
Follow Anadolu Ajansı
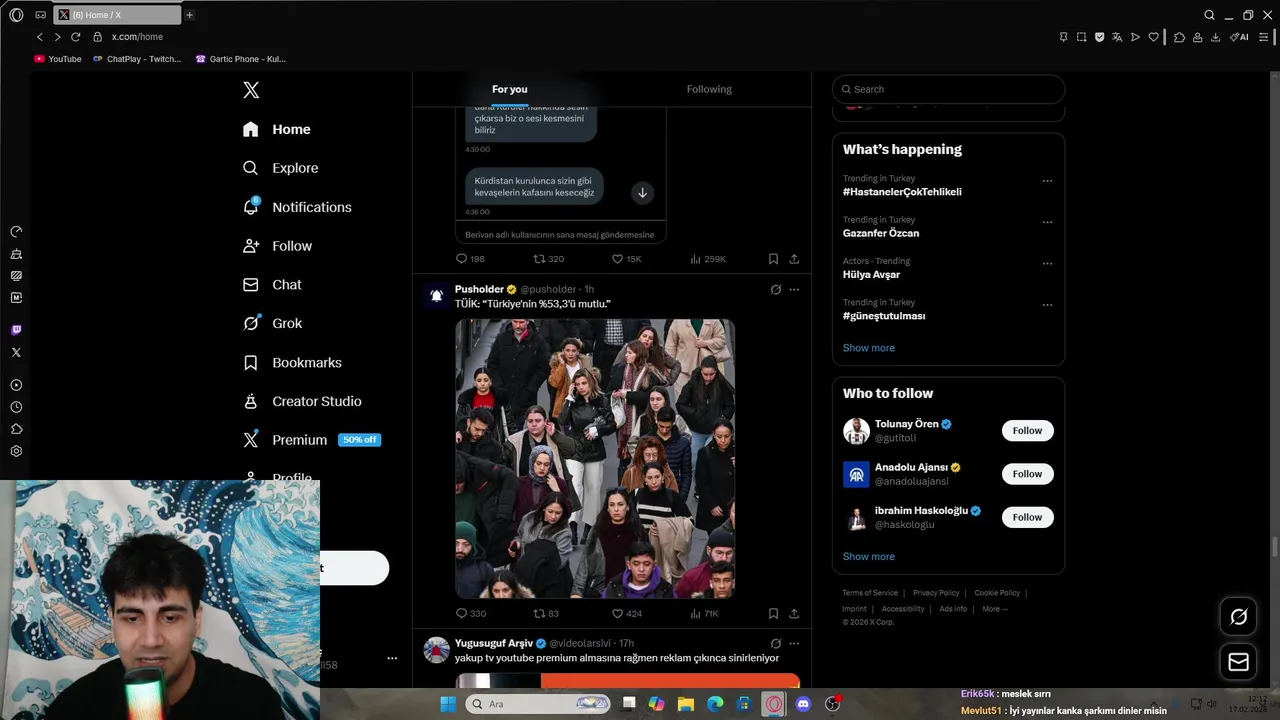[1027, 474]
